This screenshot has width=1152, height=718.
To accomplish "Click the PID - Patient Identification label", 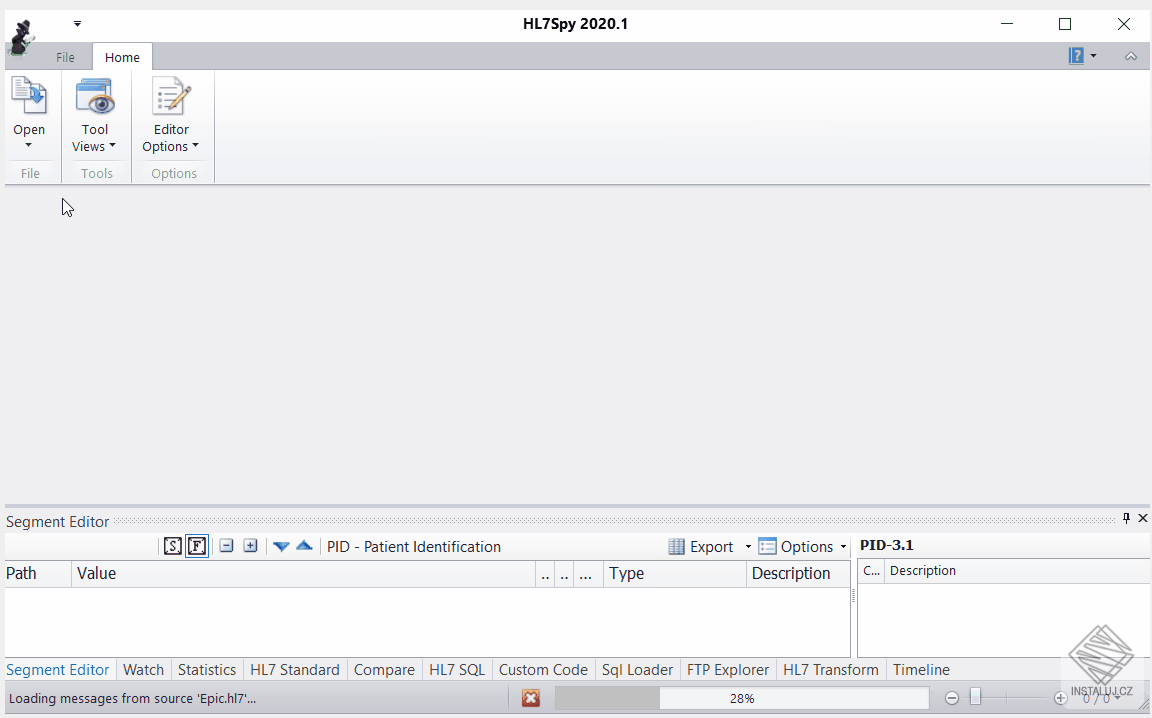I will 414,547.
